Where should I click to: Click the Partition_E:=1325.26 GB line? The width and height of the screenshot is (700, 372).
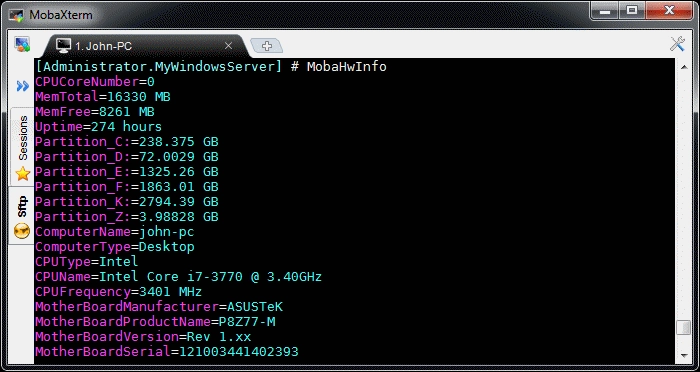point(127,172)
